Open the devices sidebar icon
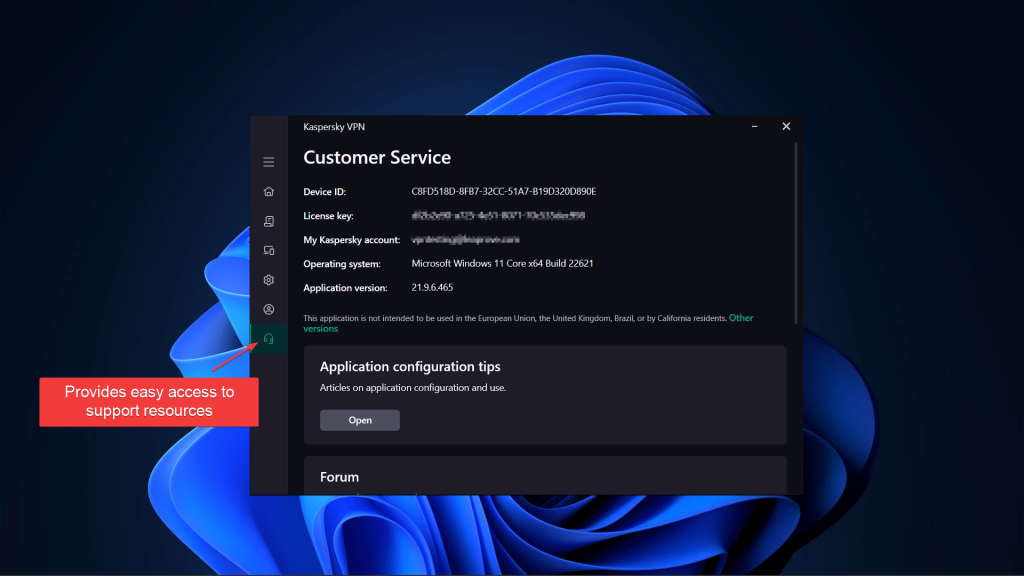 click(x=268, y=250)
